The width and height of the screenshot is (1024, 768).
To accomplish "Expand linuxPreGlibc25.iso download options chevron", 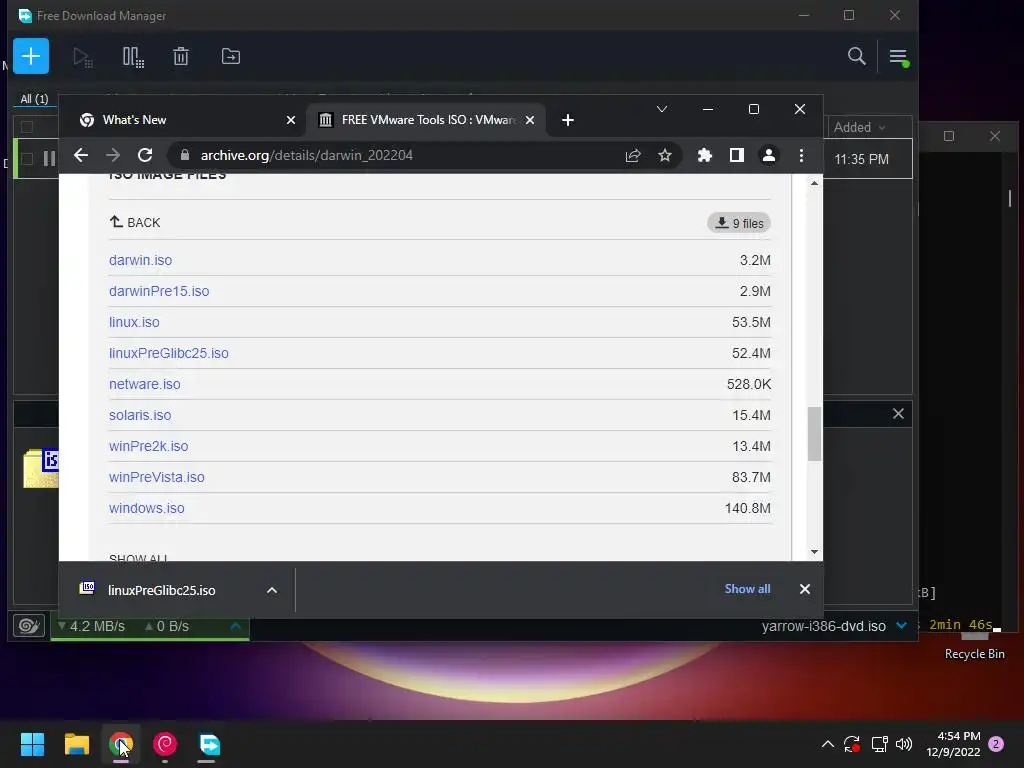I will coord(272,590).
